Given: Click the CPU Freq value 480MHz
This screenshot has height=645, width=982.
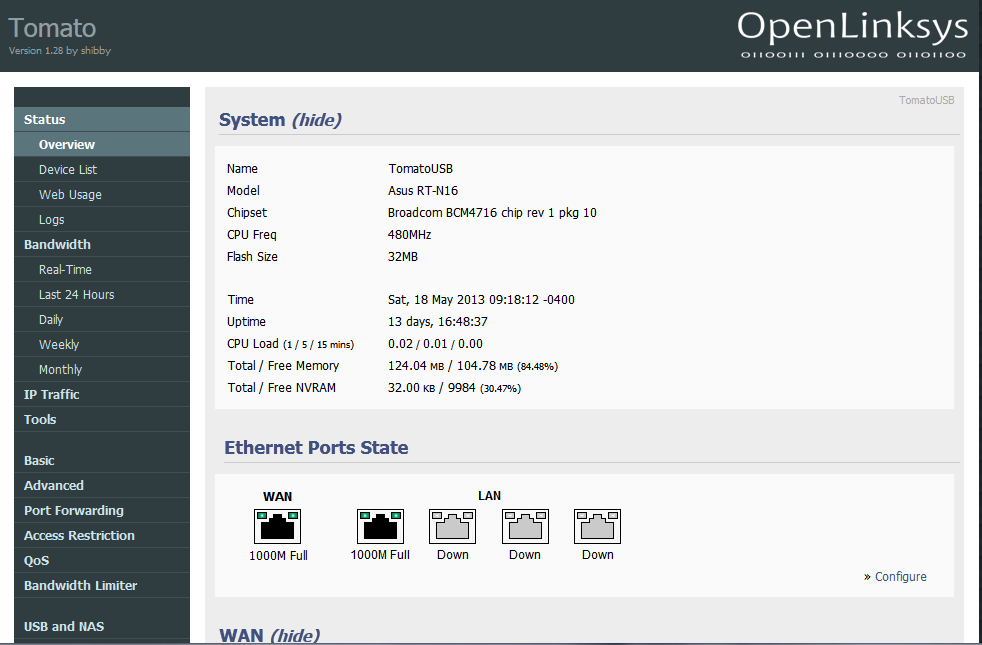Looking at the screenshot, I should click(x=410, y=235).
